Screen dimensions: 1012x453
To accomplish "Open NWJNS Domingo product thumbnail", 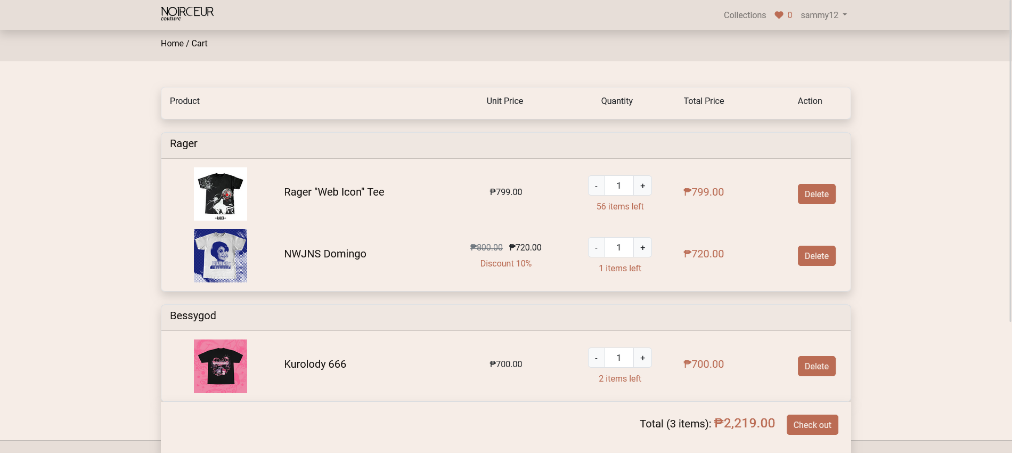I will [x=220, y=255].
